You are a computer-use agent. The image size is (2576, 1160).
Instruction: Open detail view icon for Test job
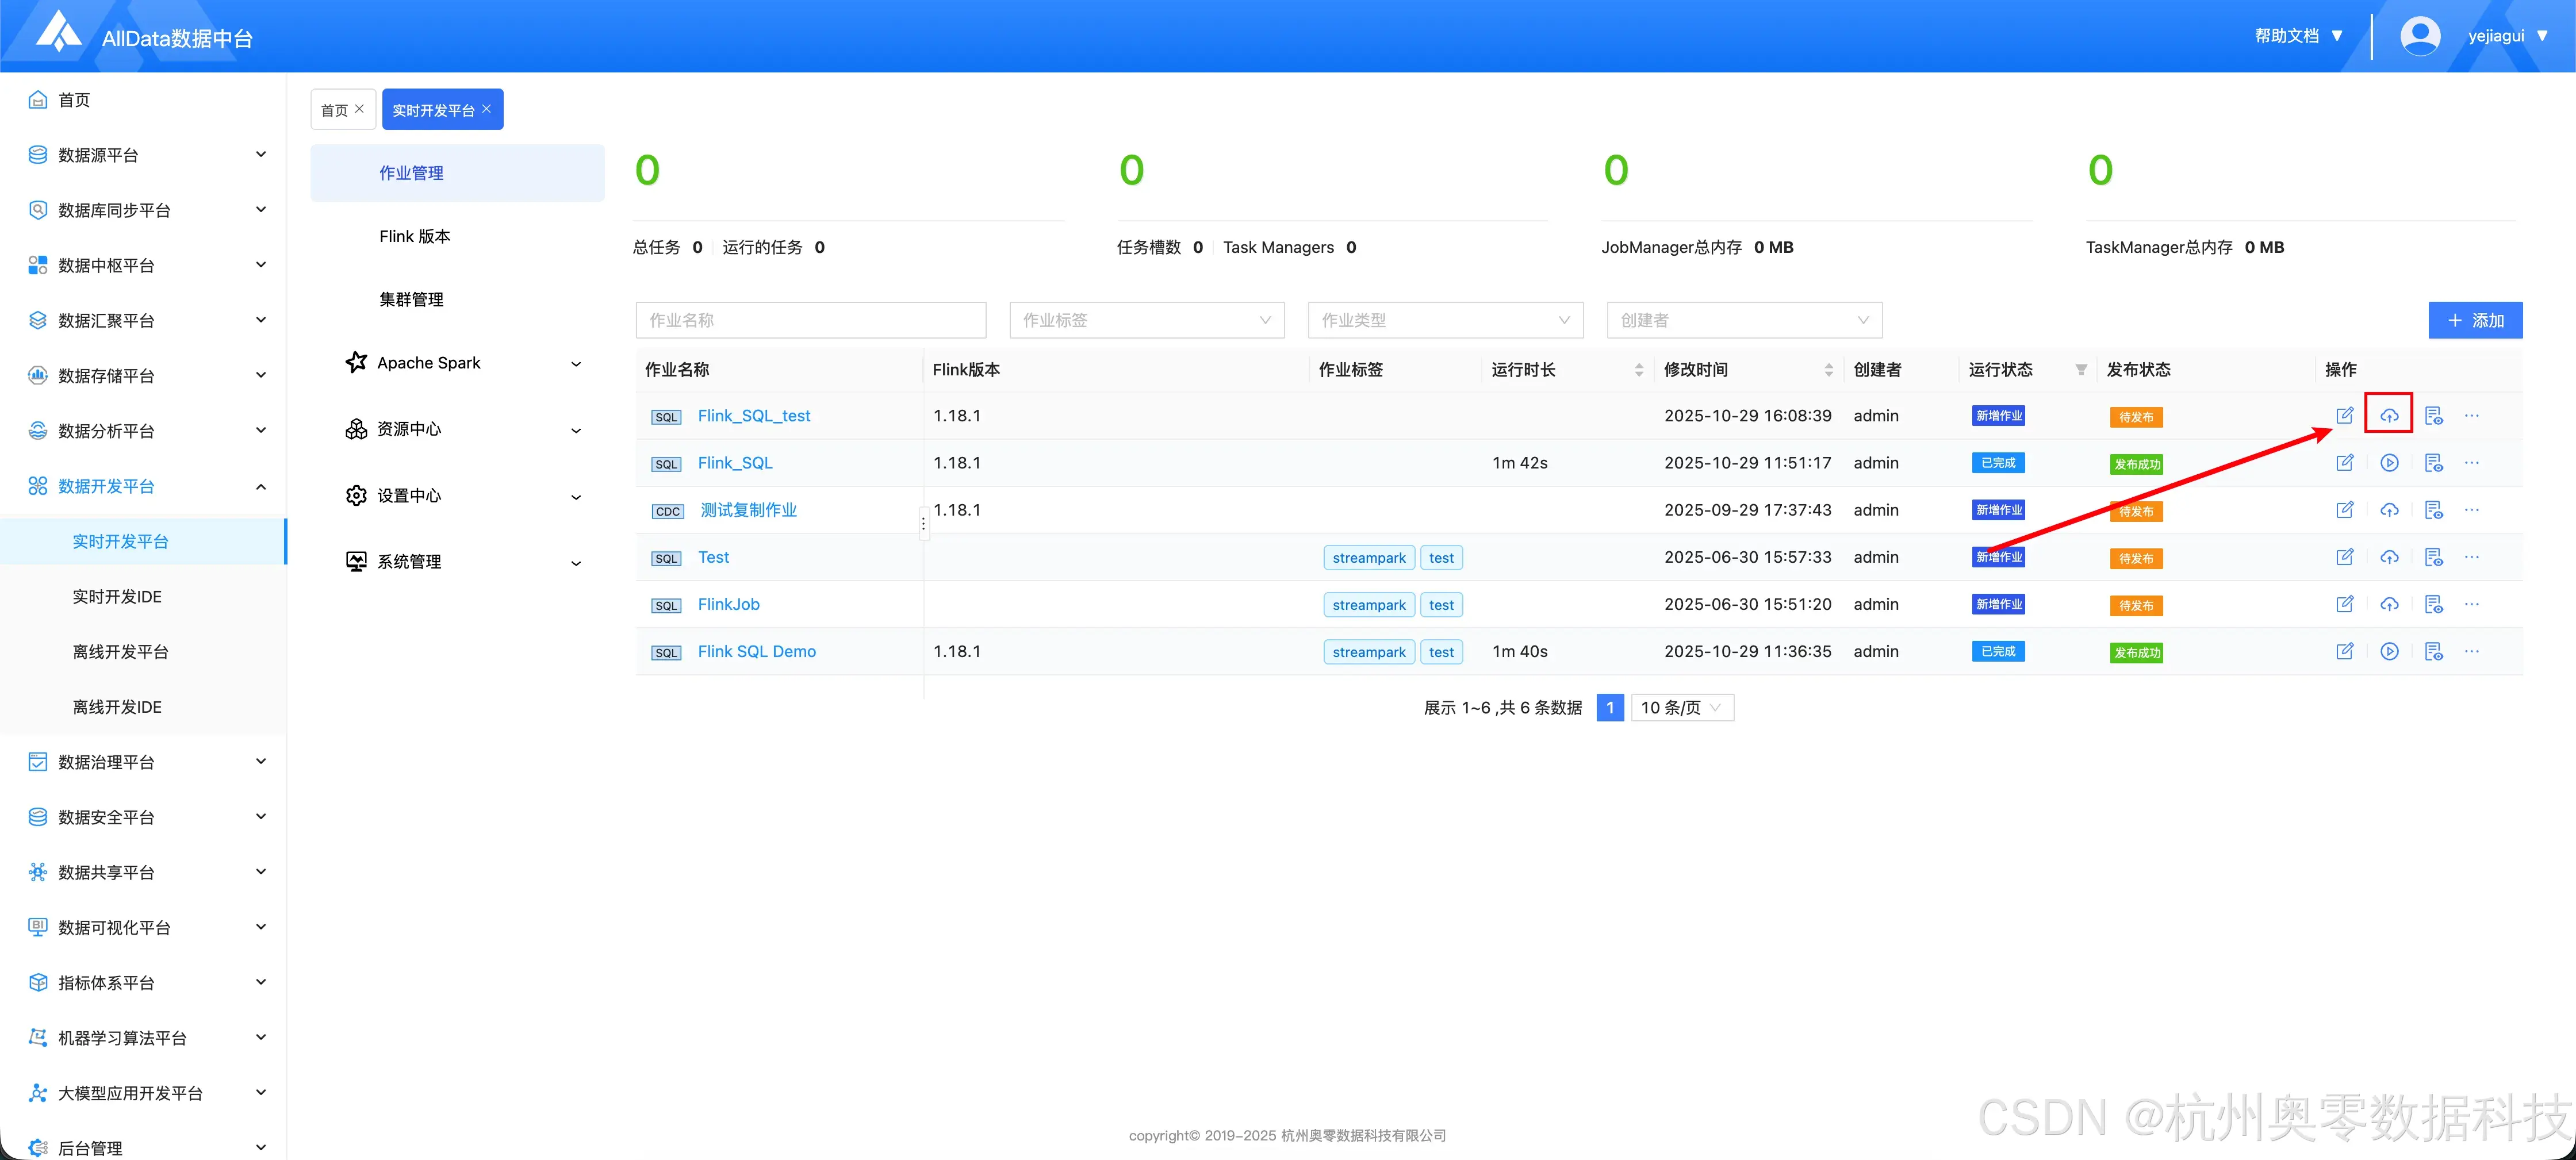click(2433, 557)
